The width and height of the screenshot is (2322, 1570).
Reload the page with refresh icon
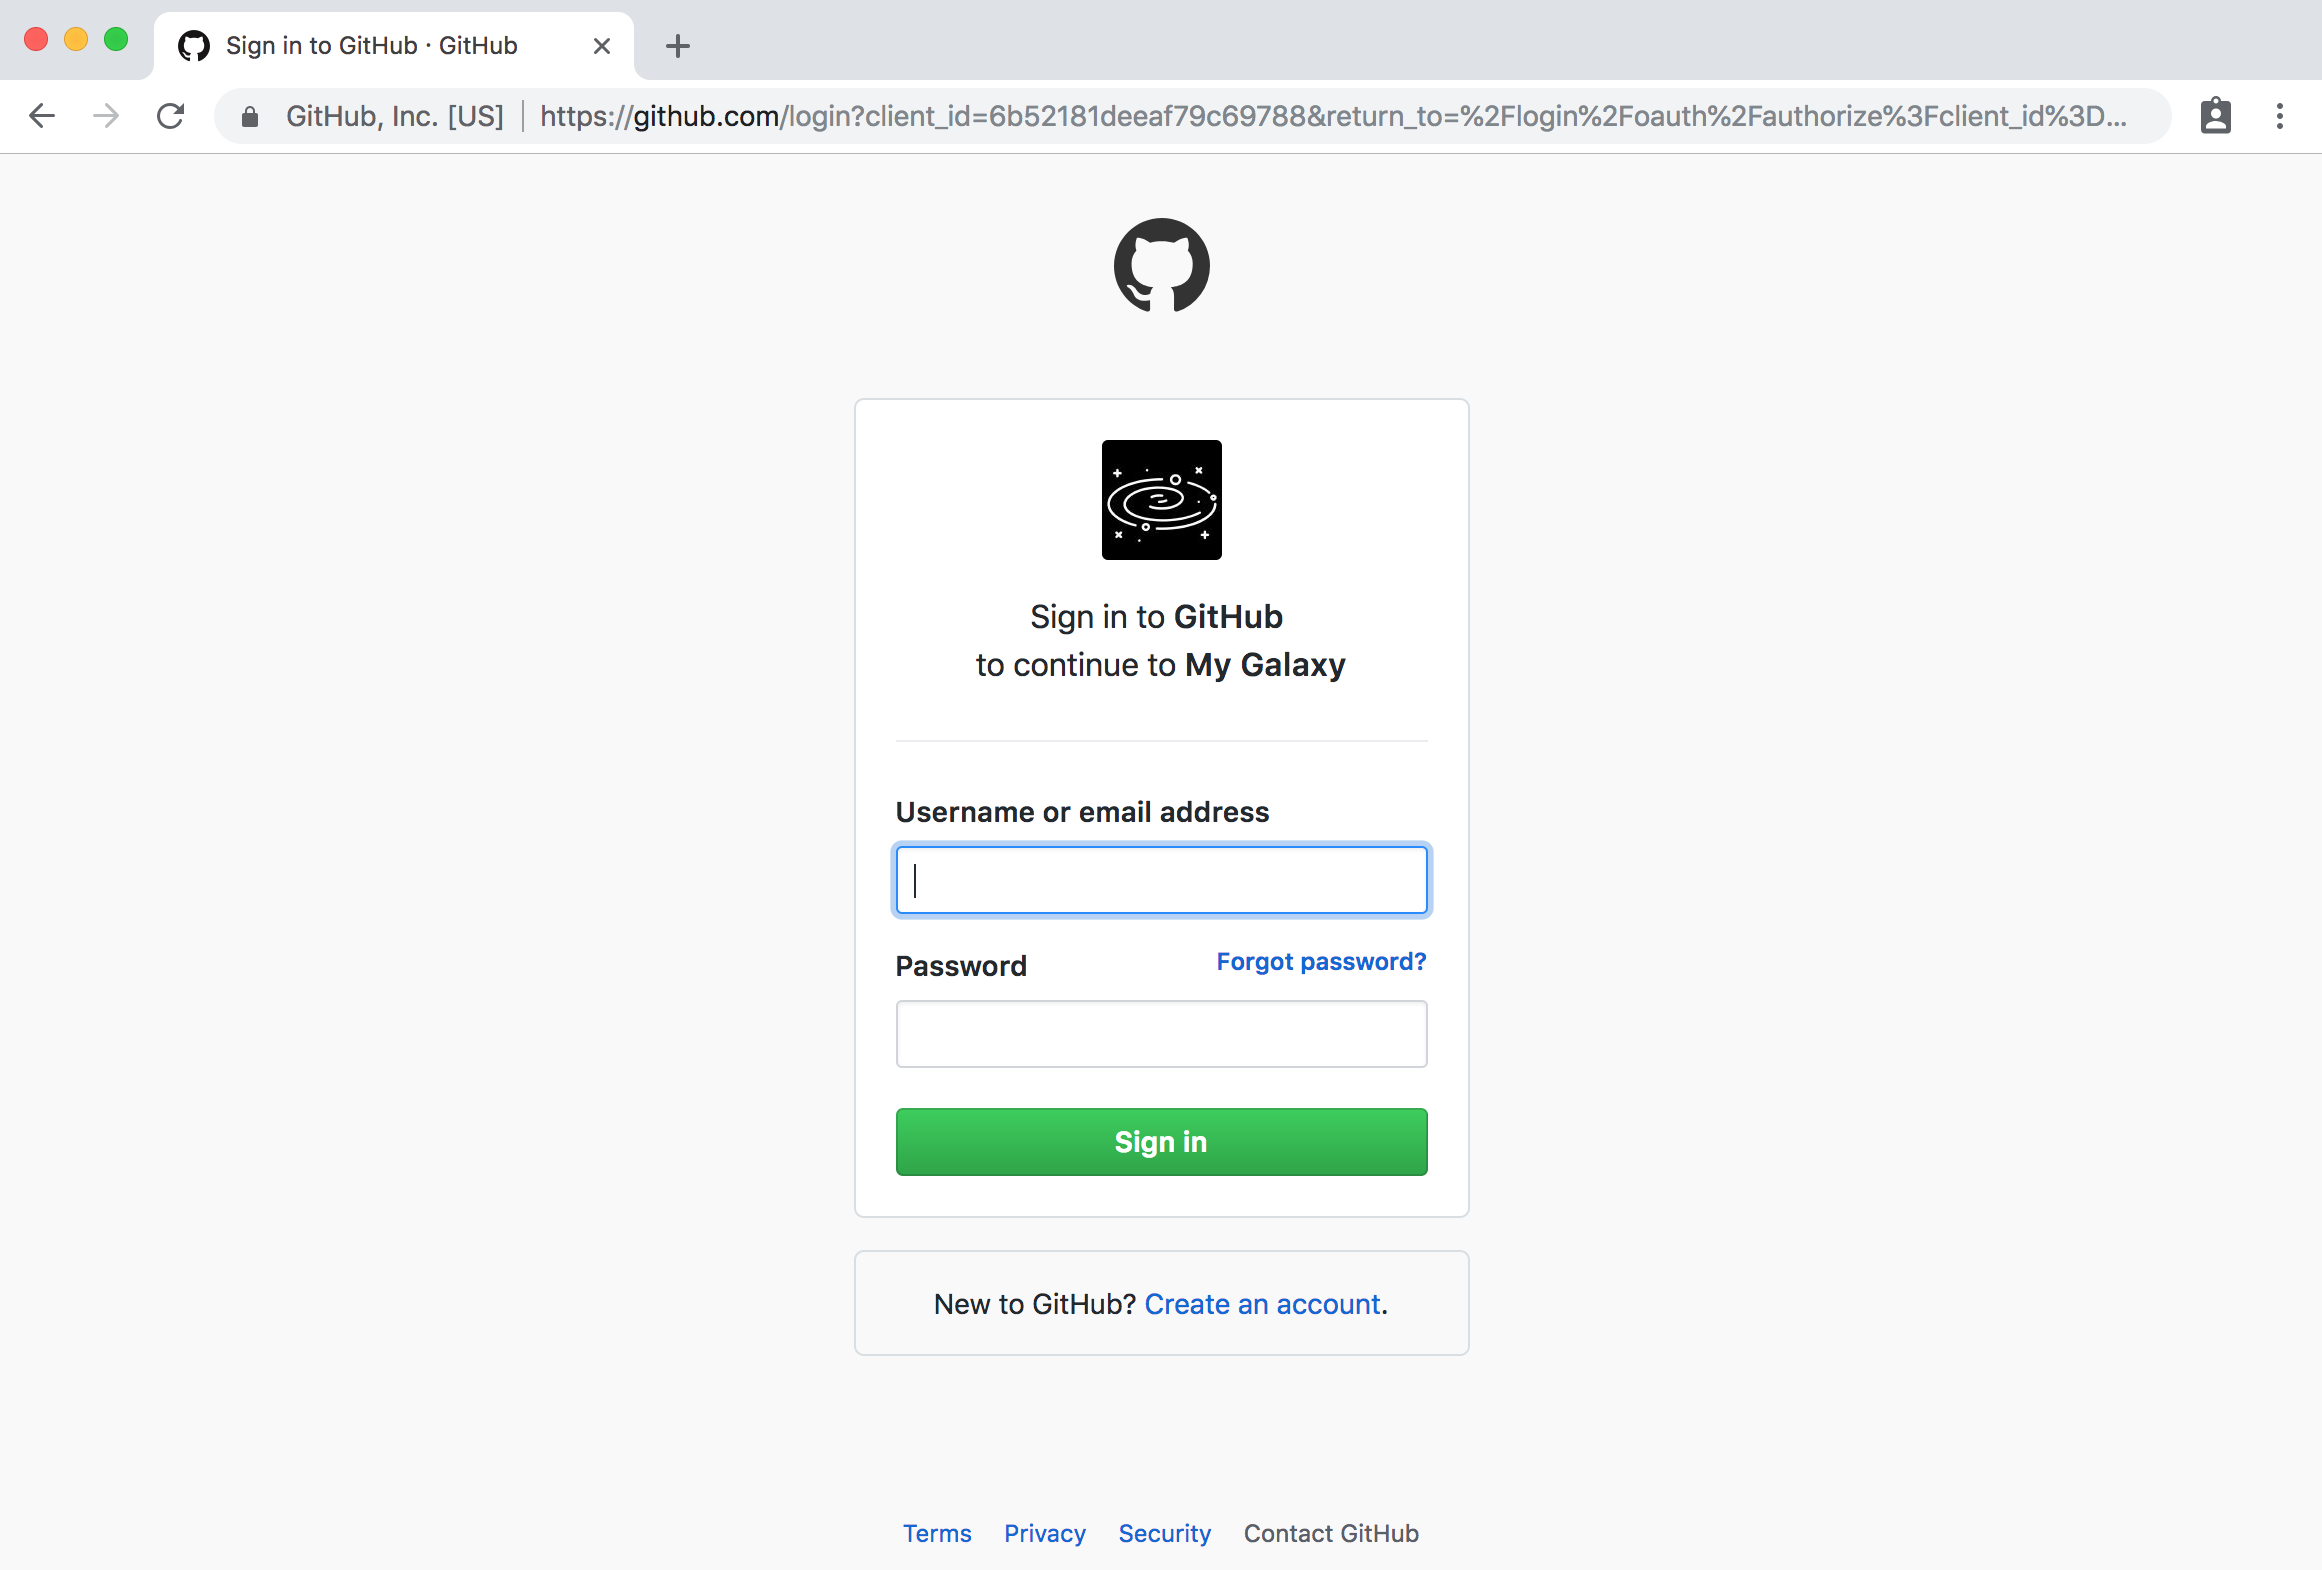click(171, 116)
